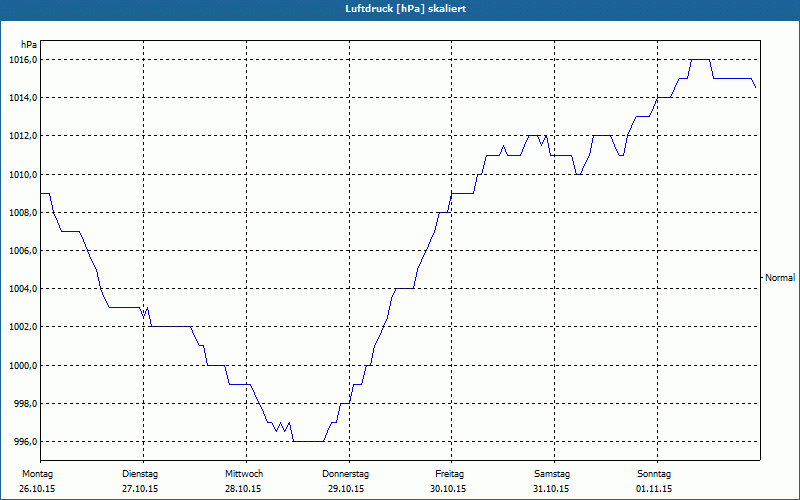Image resolution: width=800 pixels, height=500 pixels.
Task: Click the 996,0 y-axis value
Action: pos(25,441)
